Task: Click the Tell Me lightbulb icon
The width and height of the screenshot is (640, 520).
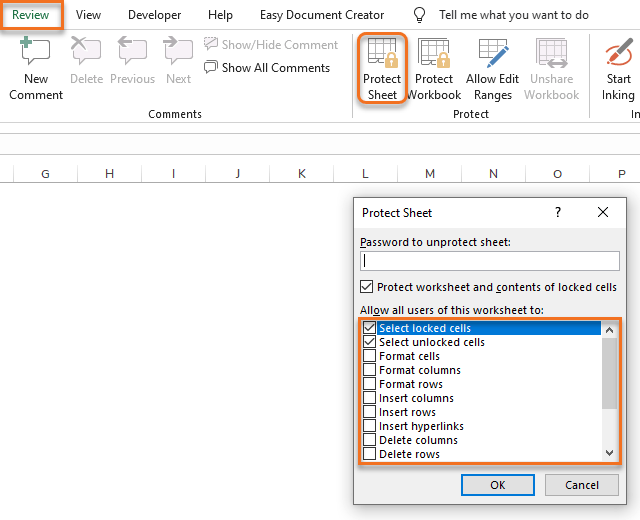Action: coord(420,15)
